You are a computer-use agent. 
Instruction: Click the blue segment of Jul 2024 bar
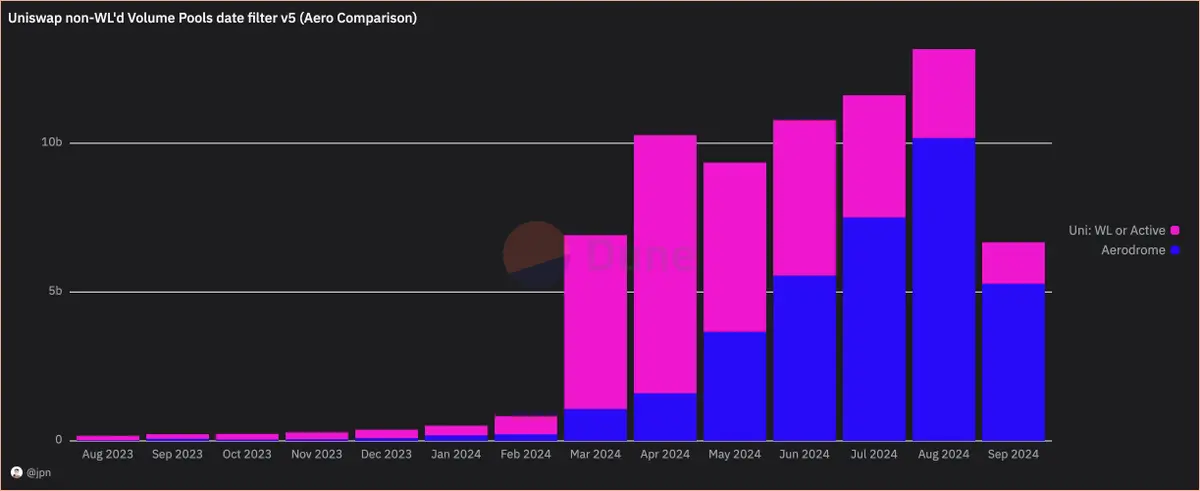pos(874,329)
